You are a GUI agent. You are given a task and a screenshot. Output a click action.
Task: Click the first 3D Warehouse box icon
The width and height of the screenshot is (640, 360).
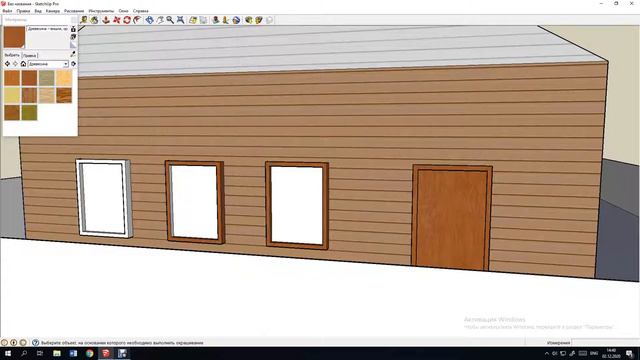click(x=249, y=20)
